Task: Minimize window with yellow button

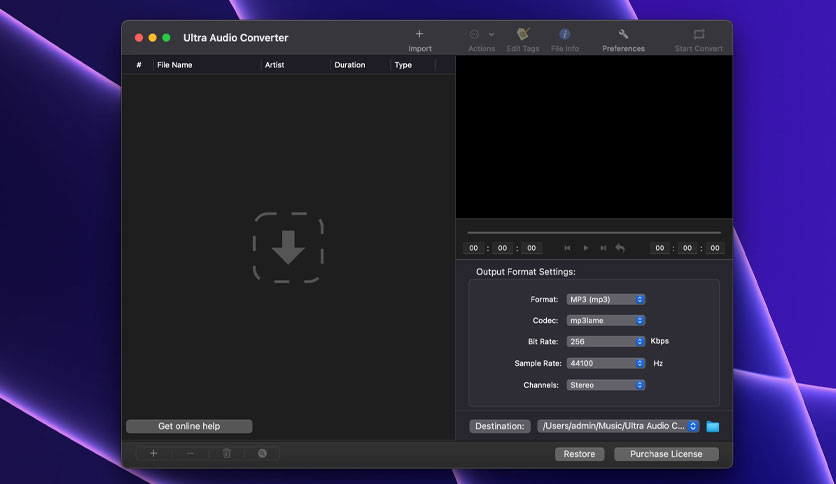Action: (x=152, y=38)
